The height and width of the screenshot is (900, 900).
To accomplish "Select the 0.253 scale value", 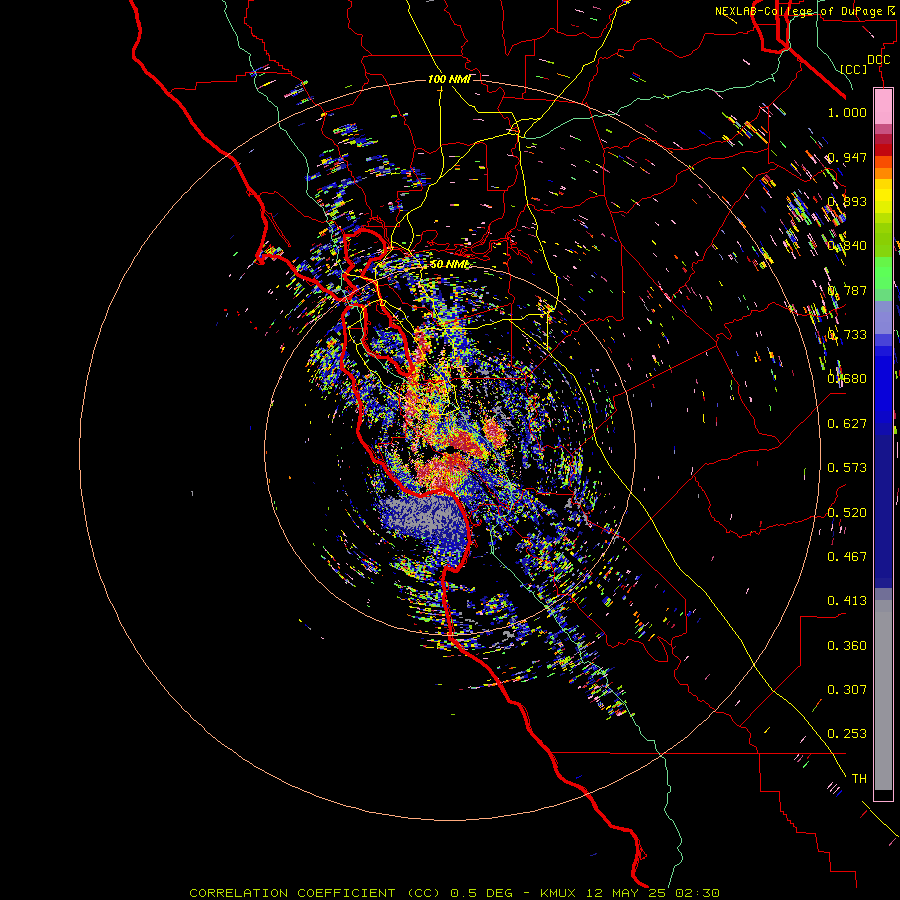I will coord(847,734).
